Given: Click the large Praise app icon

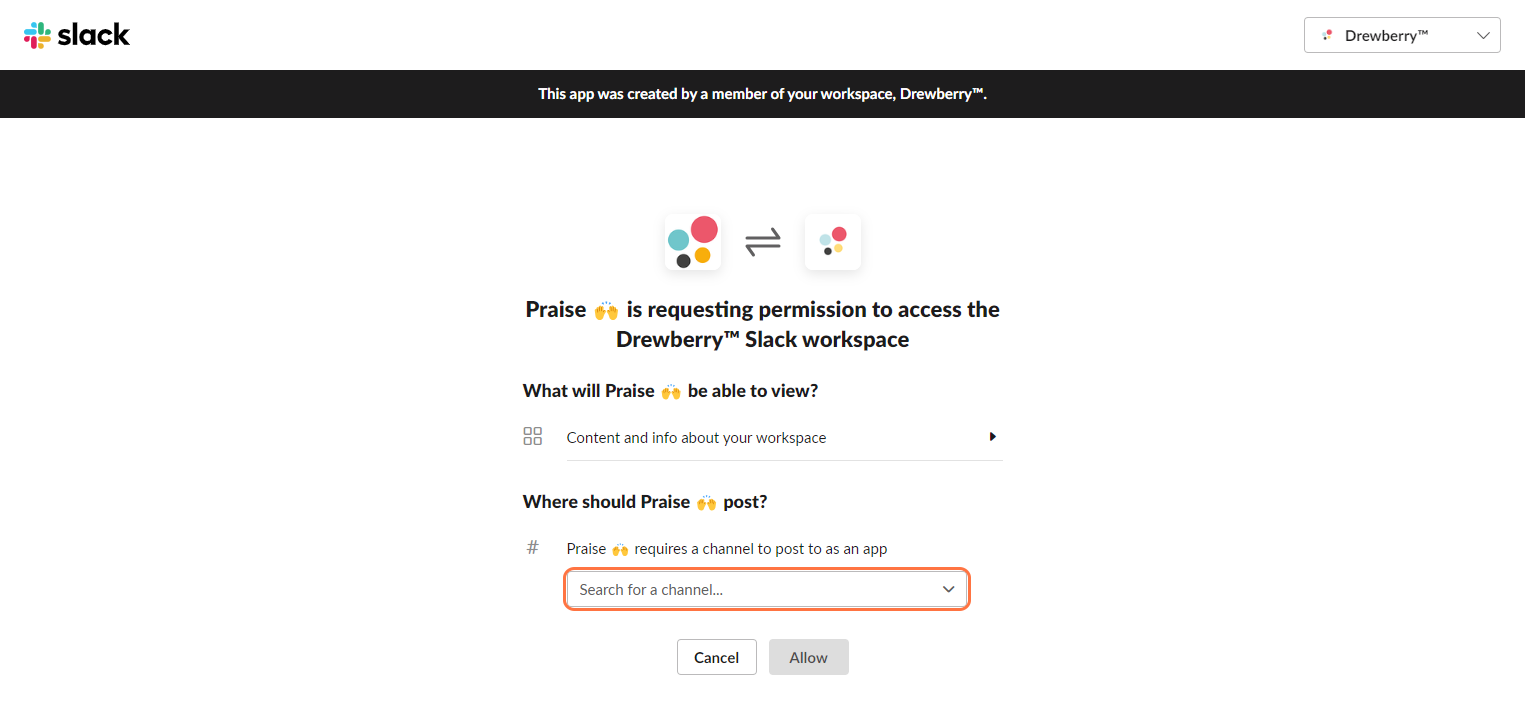Looking at the screenshot, I should (x=692, y=242).
